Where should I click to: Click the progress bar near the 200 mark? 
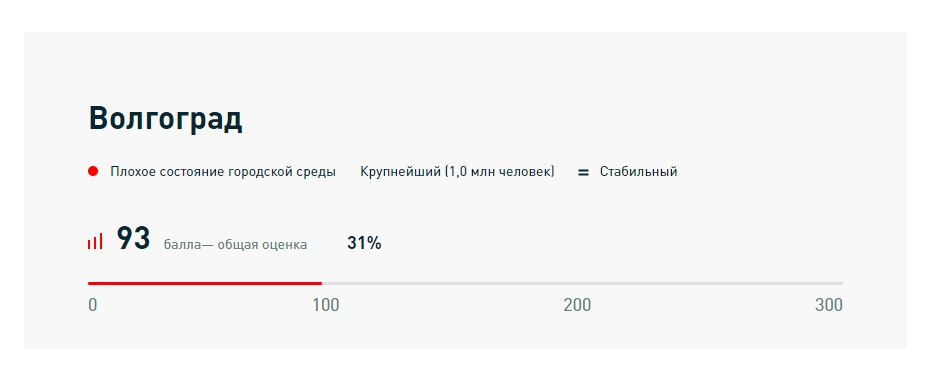pyautogui.click(x=578, y=283)
